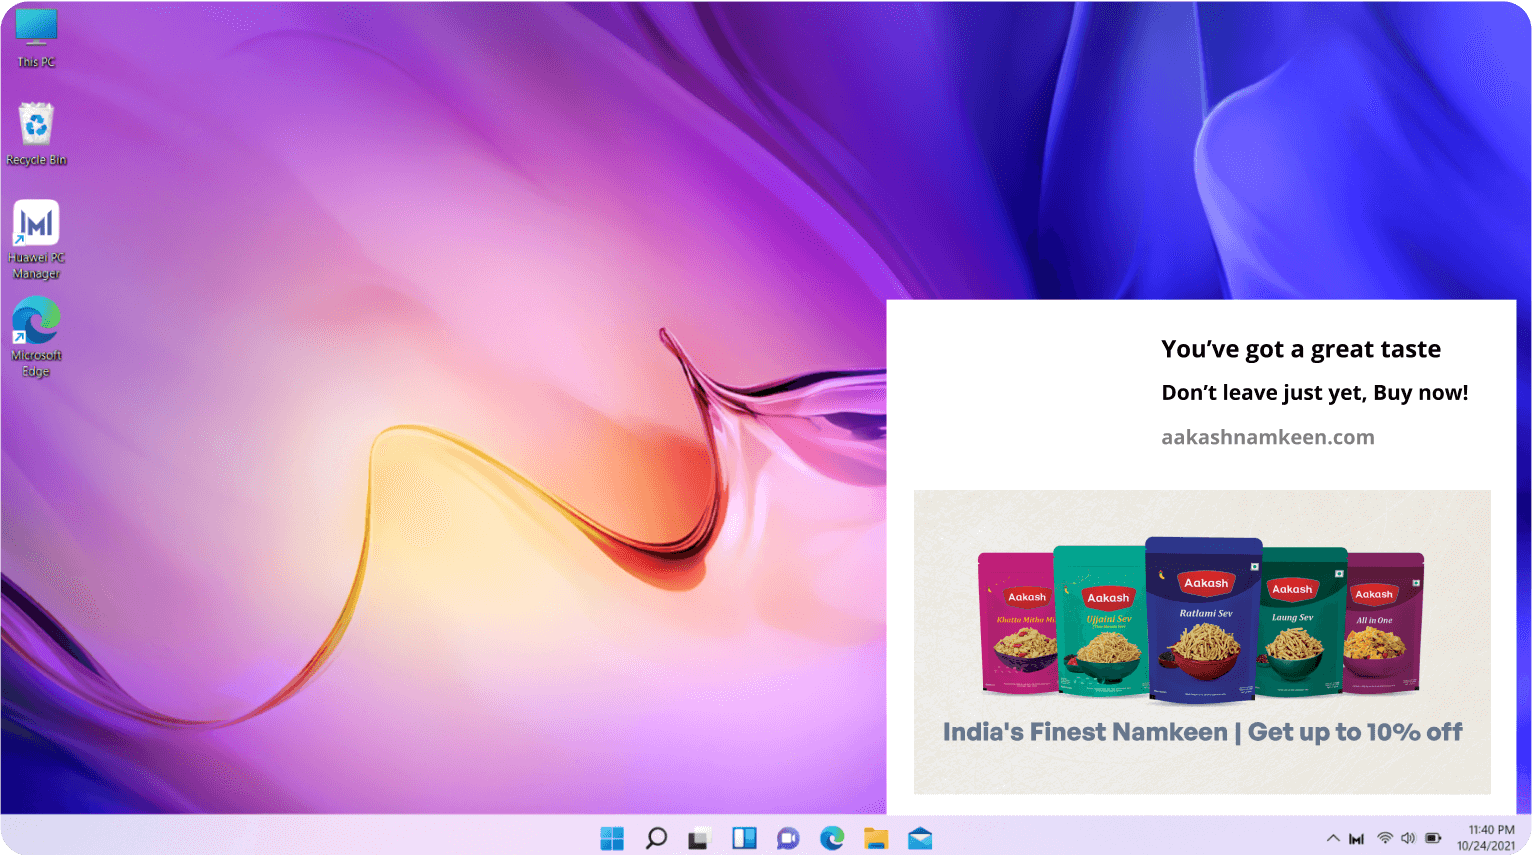Click the All in One packet in the ad

point(1384,623)
